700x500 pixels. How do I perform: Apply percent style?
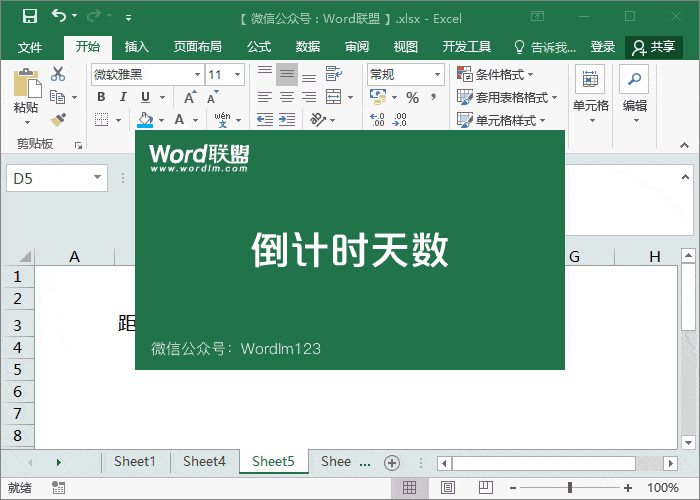pos(412,98)
